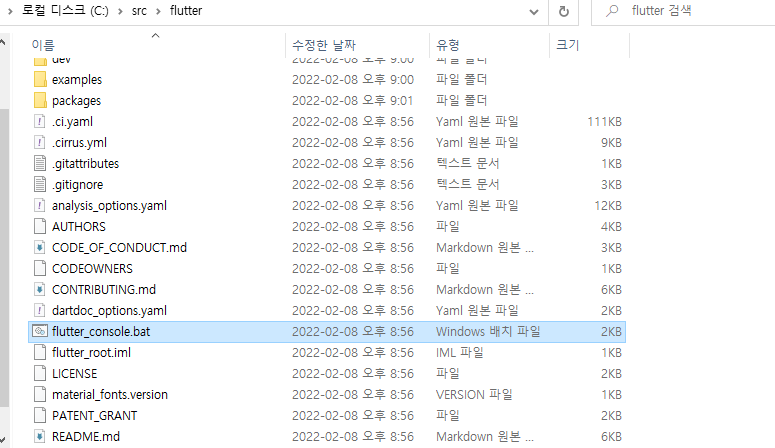Select the .cirrus.yml file name
Screen dimensions: 775x448
coord(79,142)
